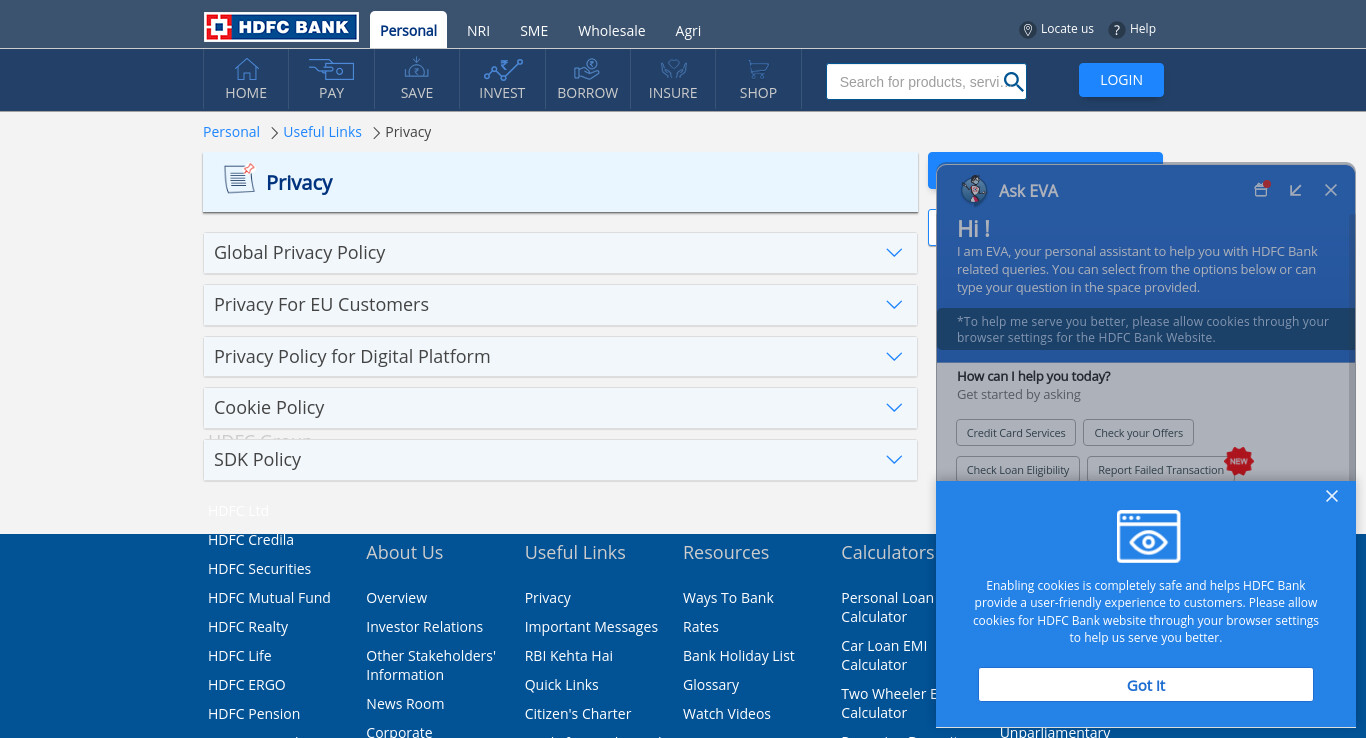Open the BORROW nav icon

click(x=587, y=69)
